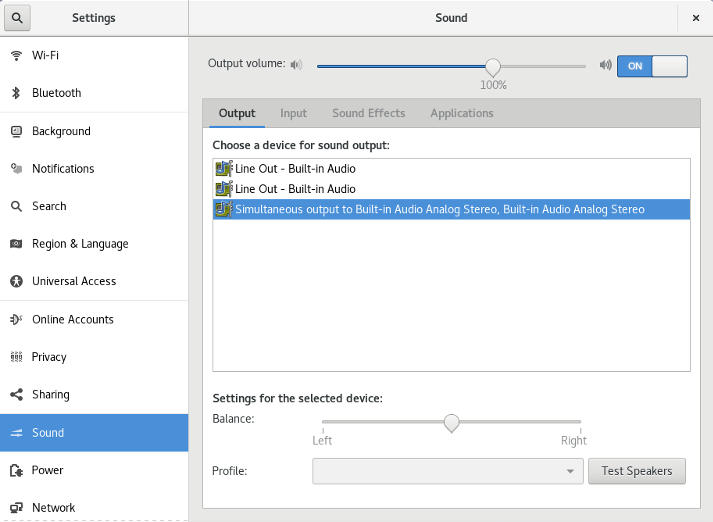Toggle the output sound ON switch off

[x=652, y=66]
